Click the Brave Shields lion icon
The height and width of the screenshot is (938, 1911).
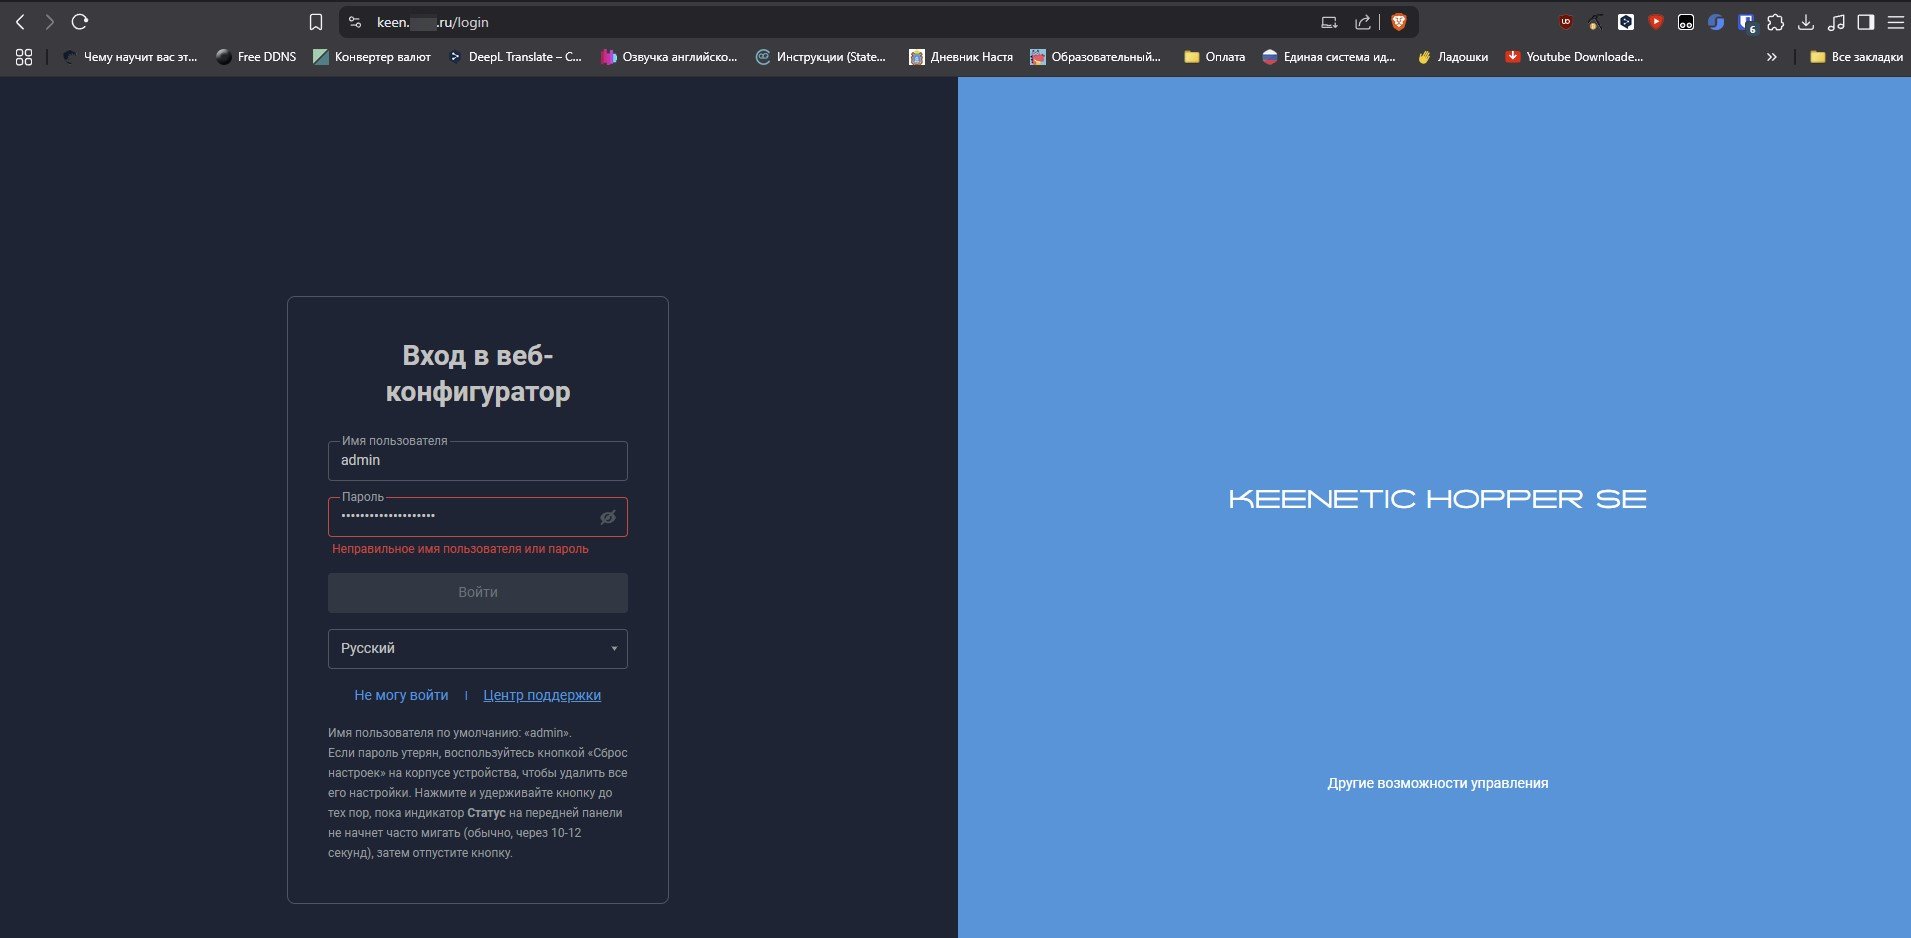[1398, 22]
